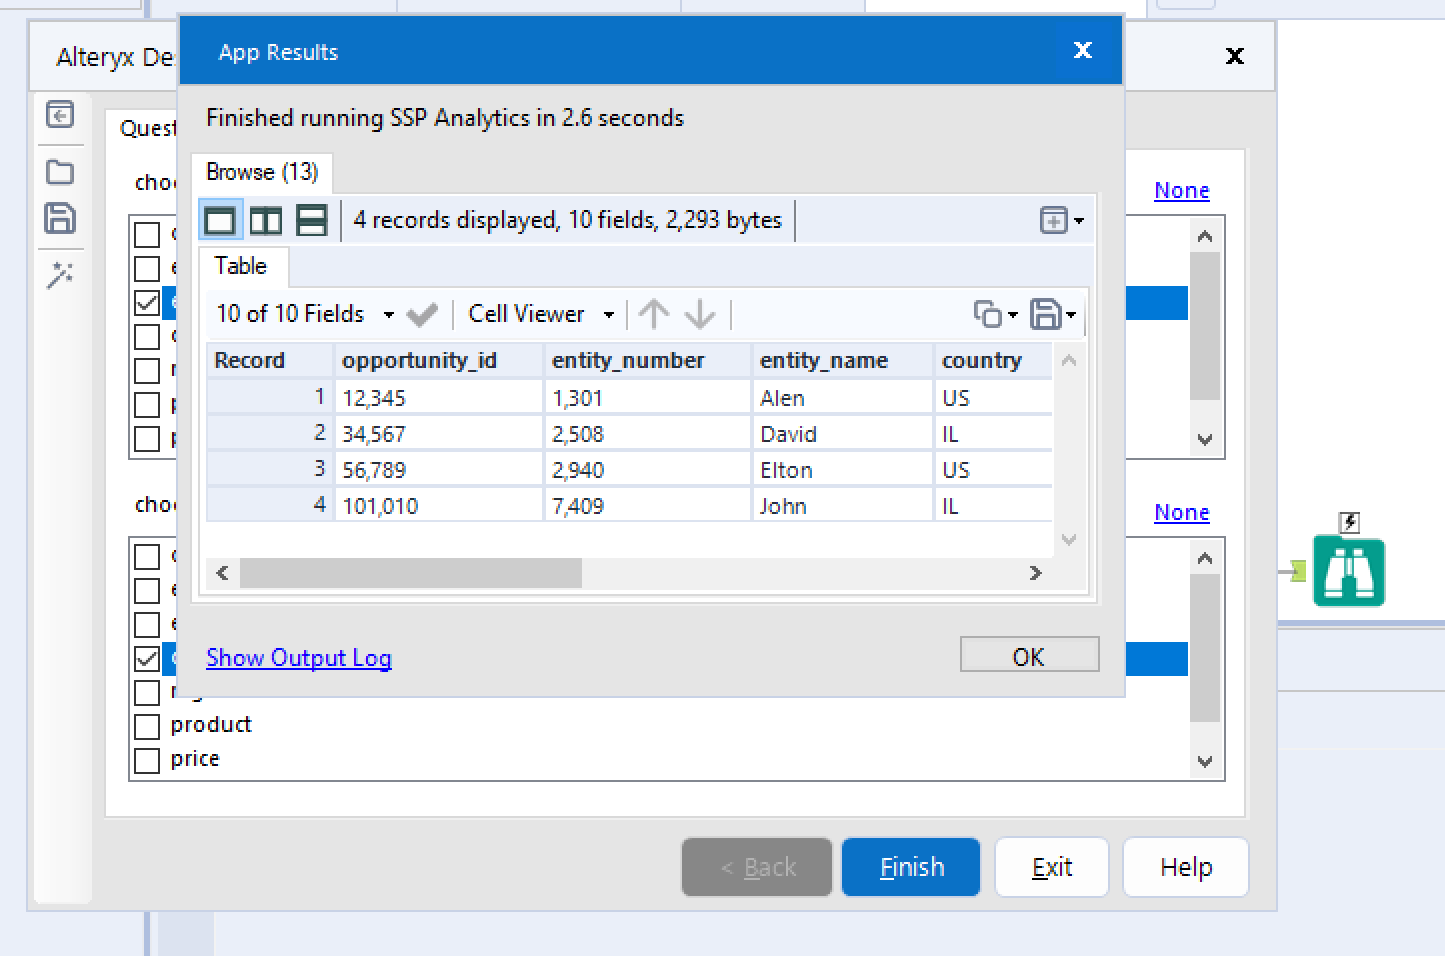Check the price checkbox
Viewport: 1445px width, 956px height.
pos(147,760)
